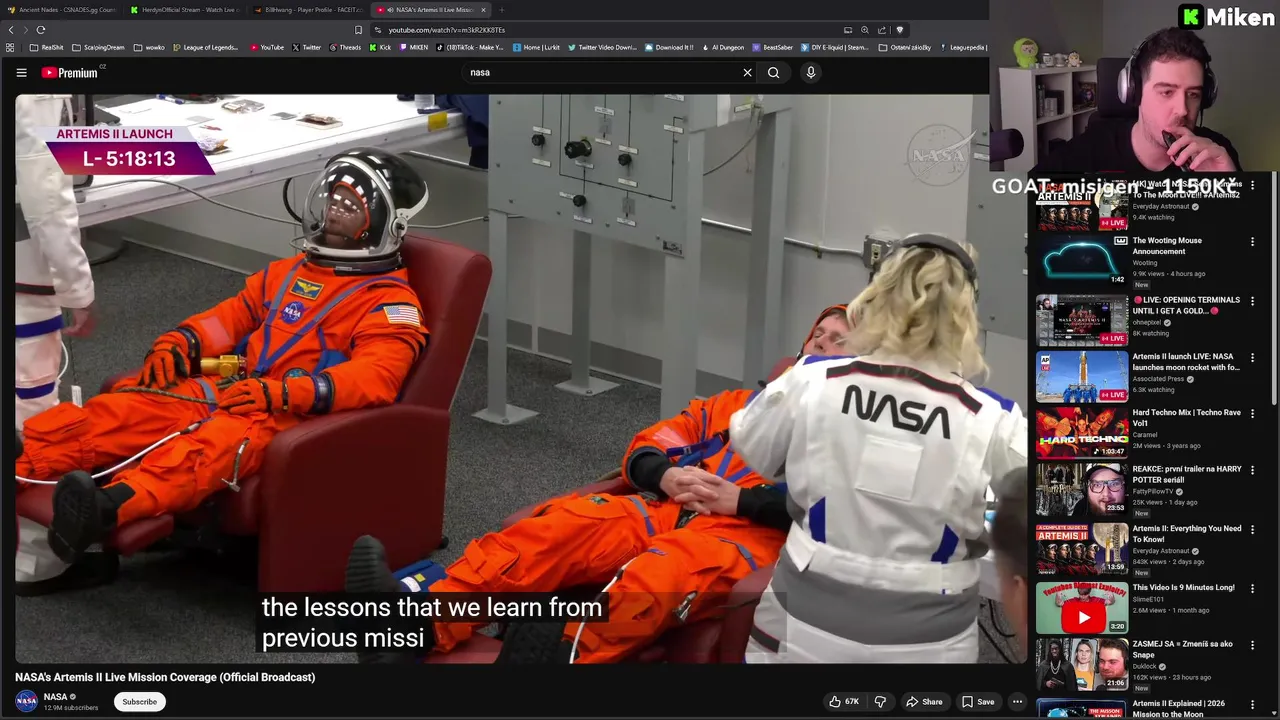Viewport: 1280px width, 720px height.
Task: Open the ZASMEJ SA Snape video thumbnail
Action: [x=1082, y=665]
